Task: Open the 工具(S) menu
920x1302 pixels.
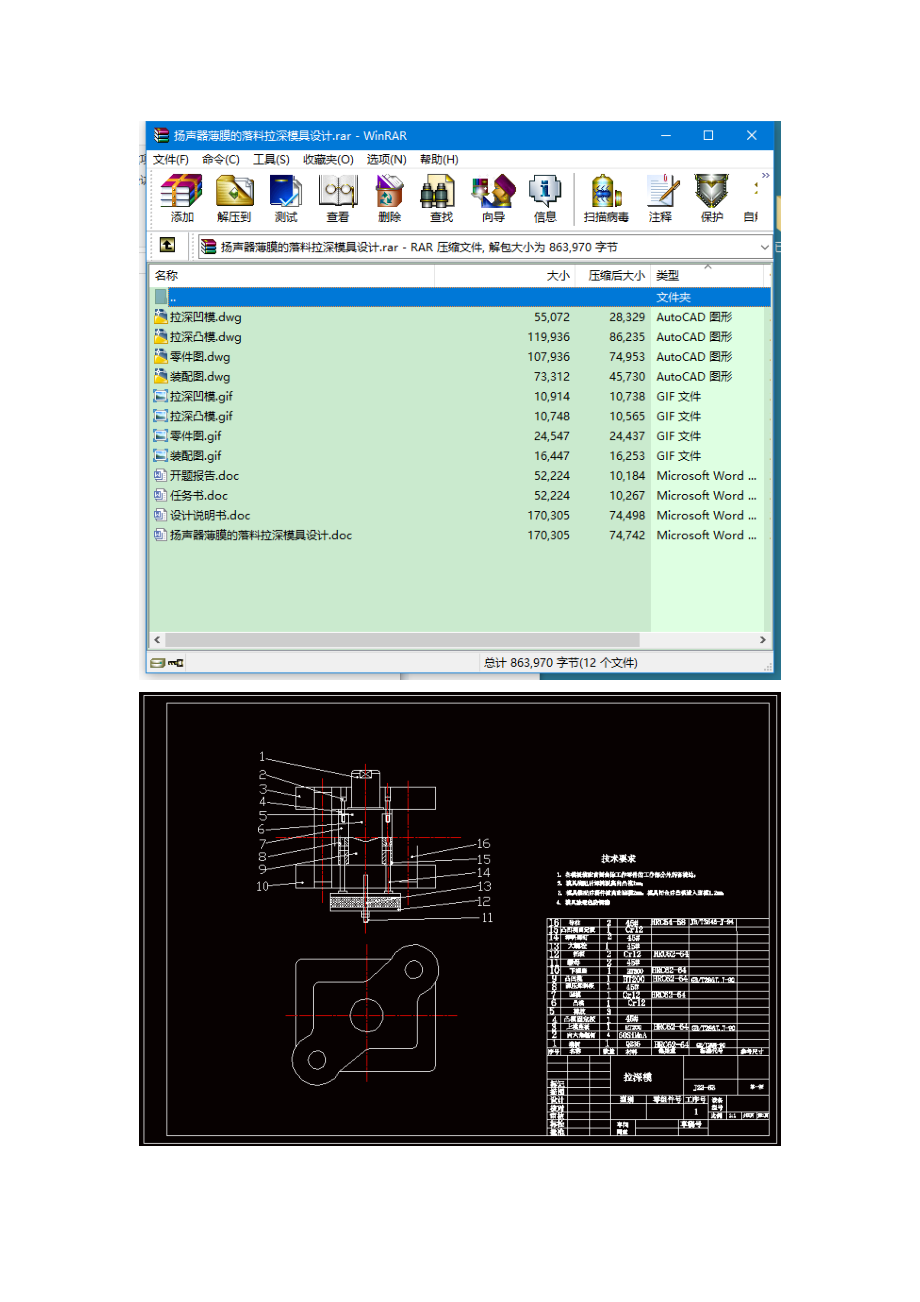Action: click(271, 159)
